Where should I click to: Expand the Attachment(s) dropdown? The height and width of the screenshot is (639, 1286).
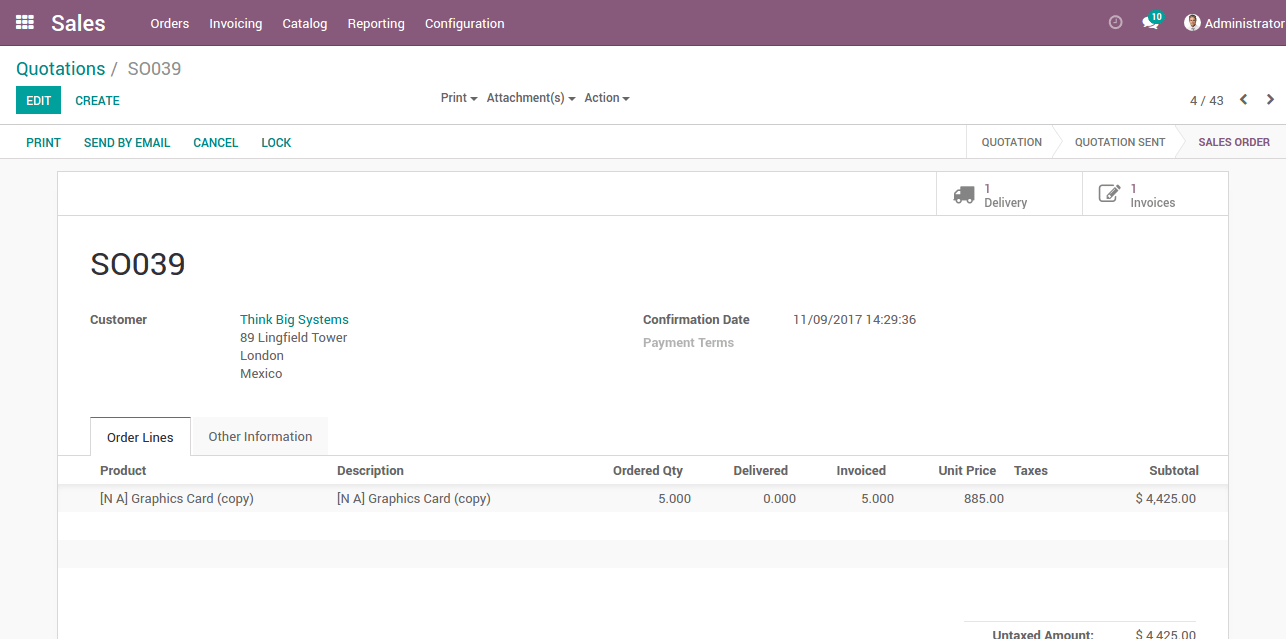tap(531, 98)
